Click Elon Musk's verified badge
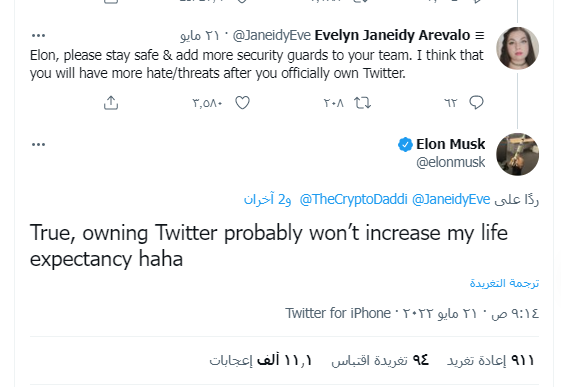Viewport: 561px width, 387px height. 405,144
